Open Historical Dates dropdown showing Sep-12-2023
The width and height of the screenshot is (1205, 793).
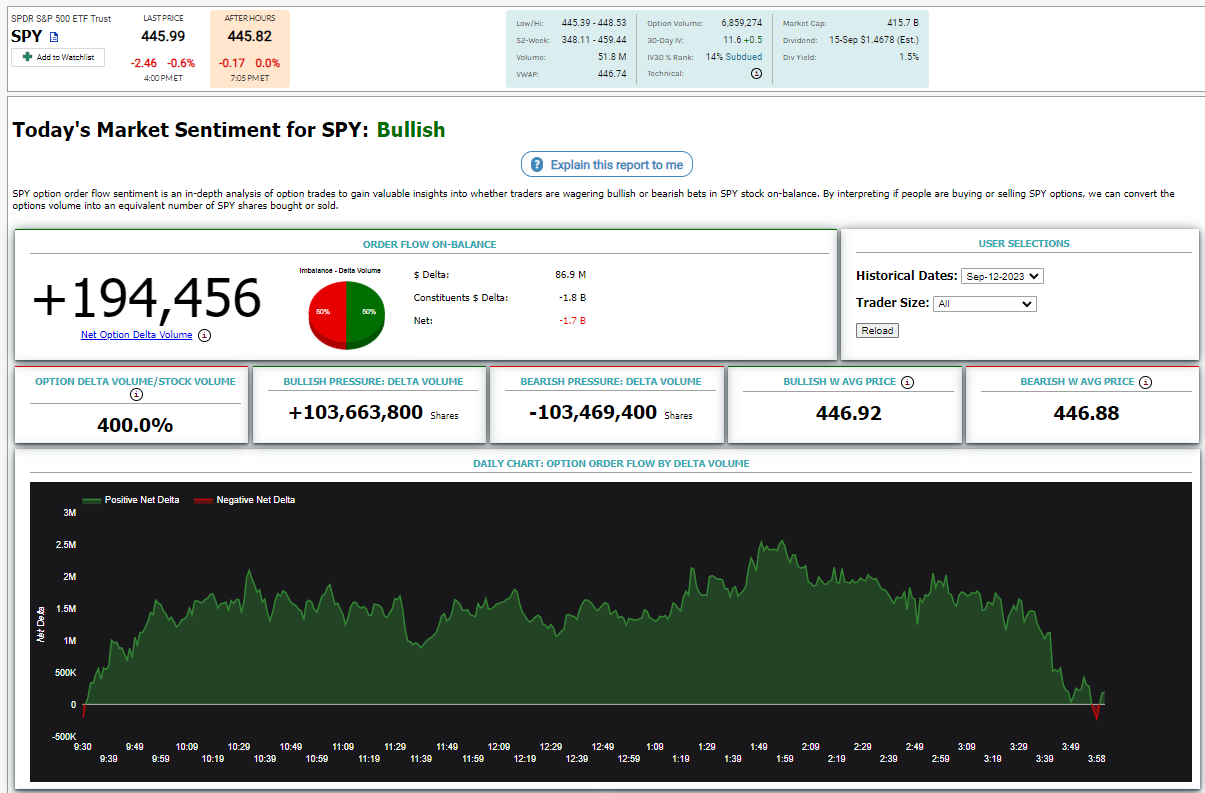tap(1002, 276)
